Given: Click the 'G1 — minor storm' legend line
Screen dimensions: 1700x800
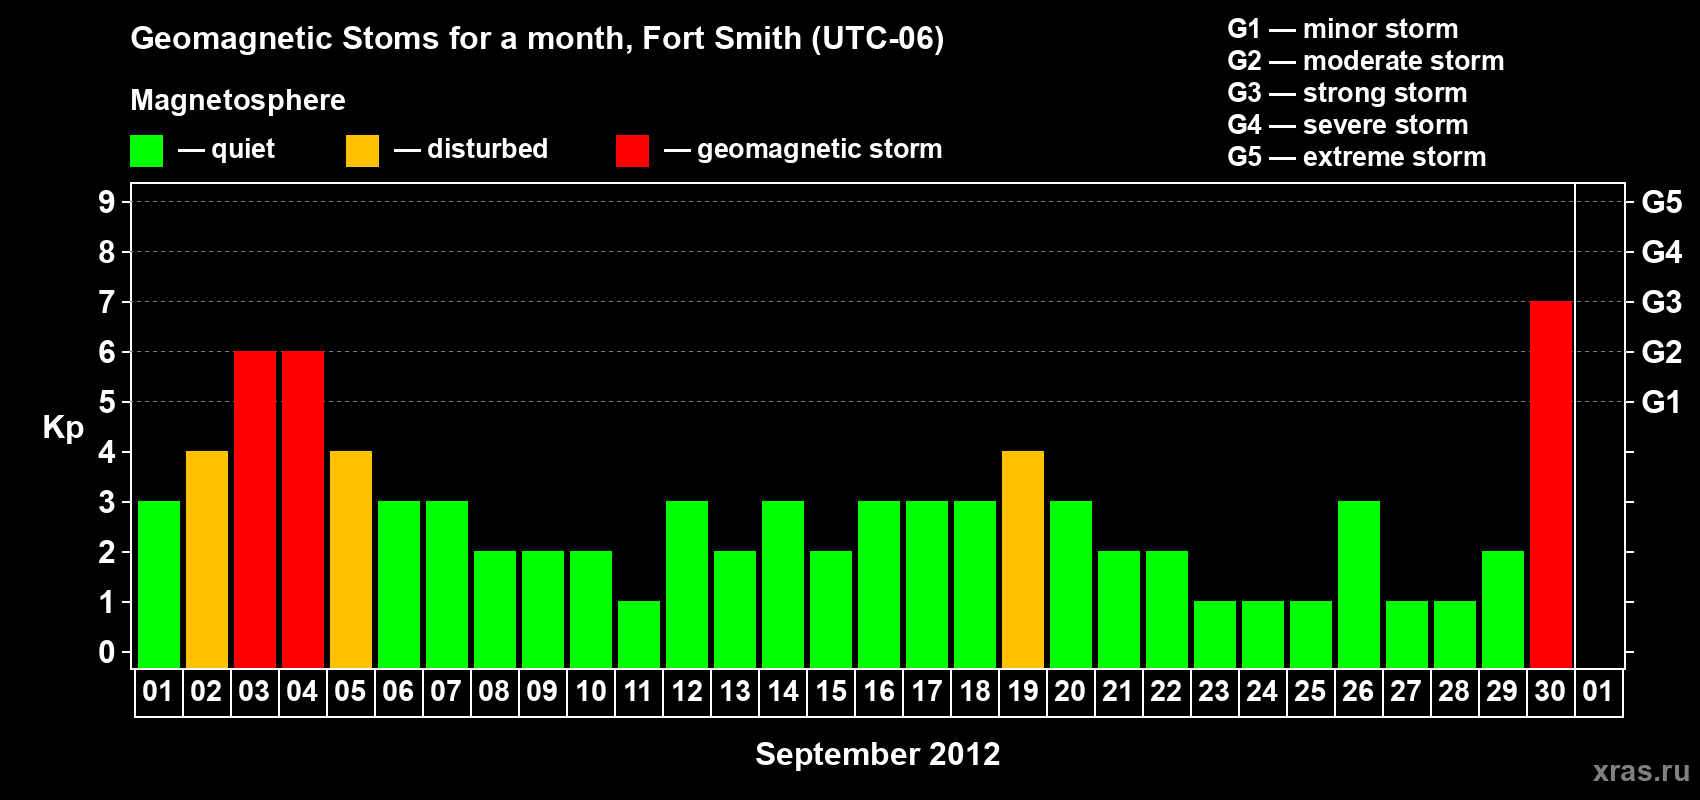Looking at the screenshot, I should pos(1342,29).
